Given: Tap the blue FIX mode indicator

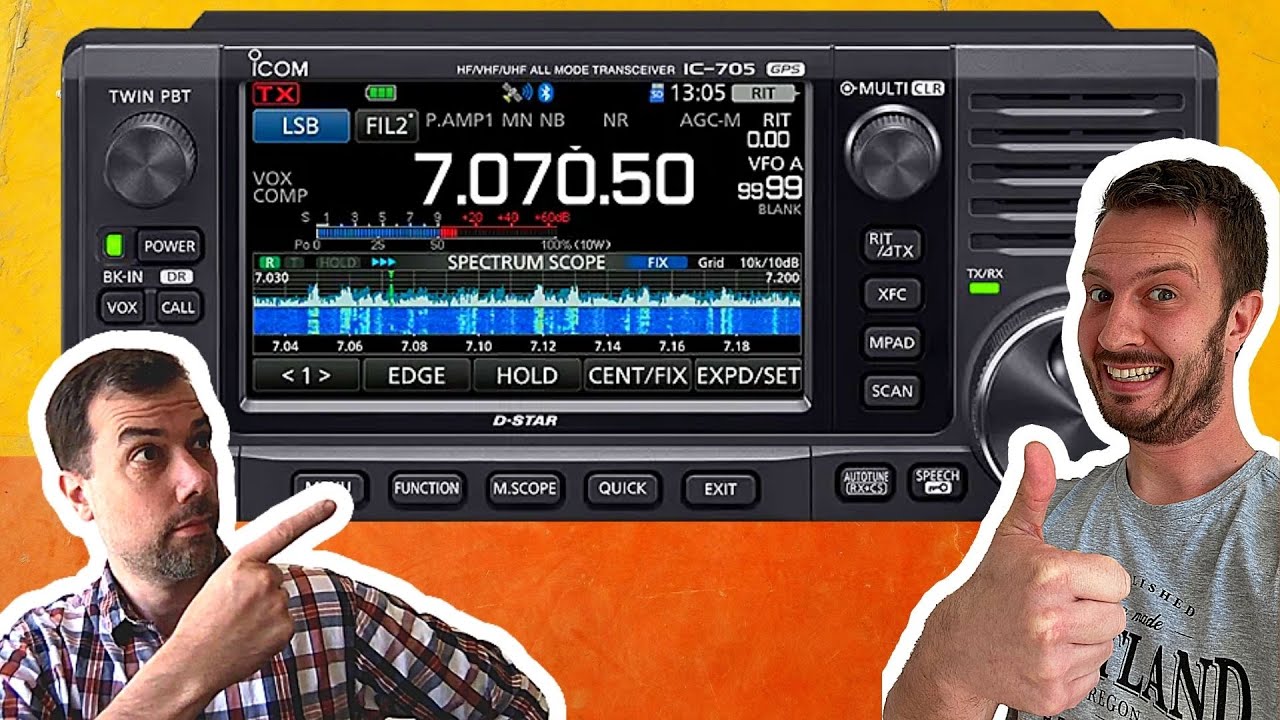Looking at the screenshot, I should (657, 263).
